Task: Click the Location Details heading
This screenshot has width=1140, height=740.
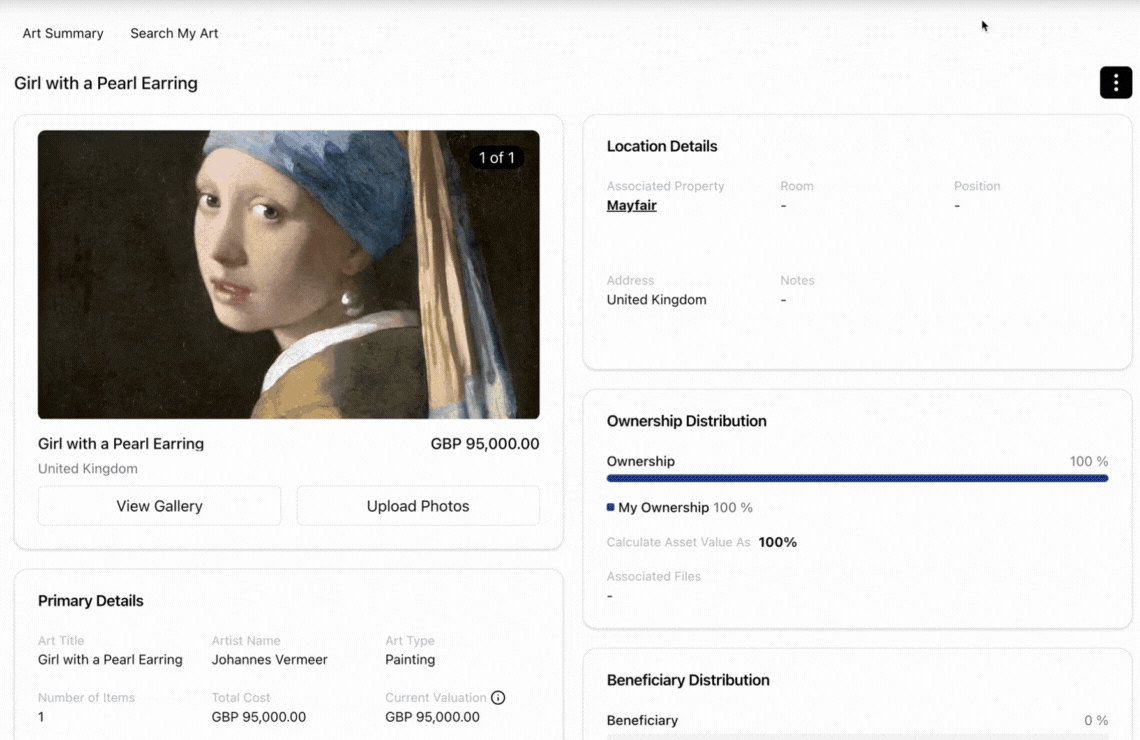Action: pos(662,146)
